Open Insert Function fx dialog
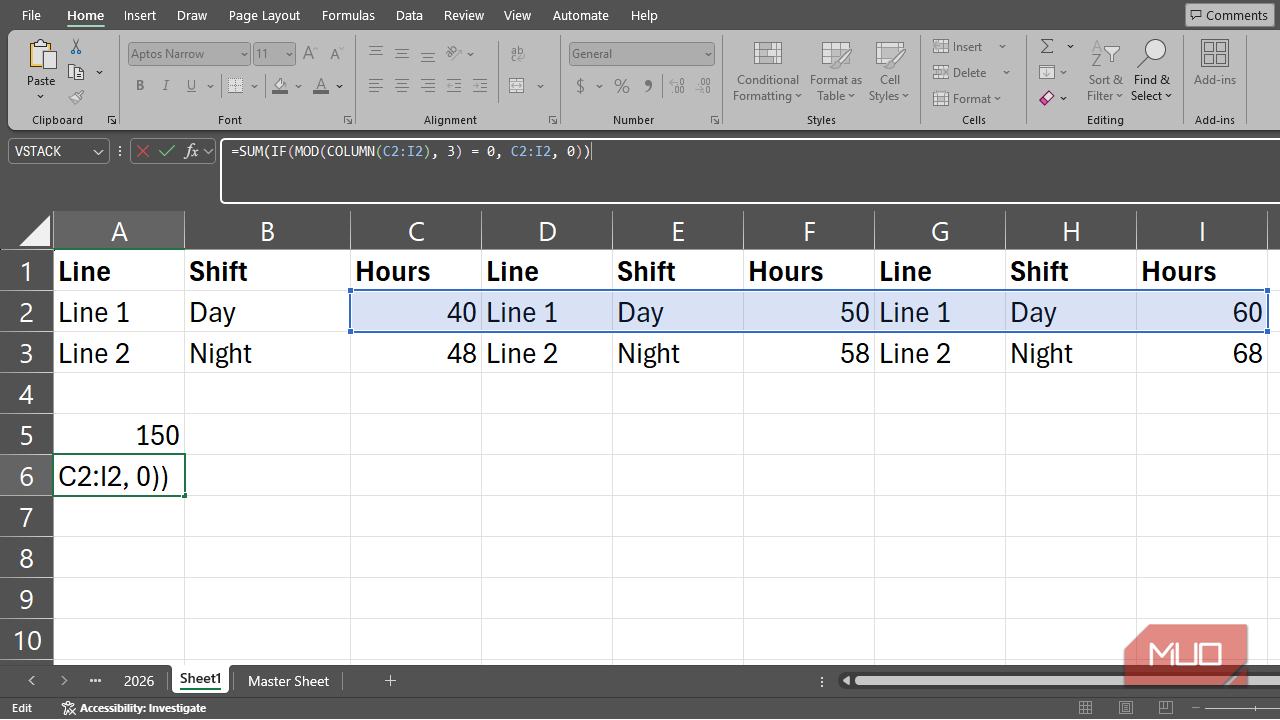Viewport: 1280px width, 720px height. click(192, 152)
